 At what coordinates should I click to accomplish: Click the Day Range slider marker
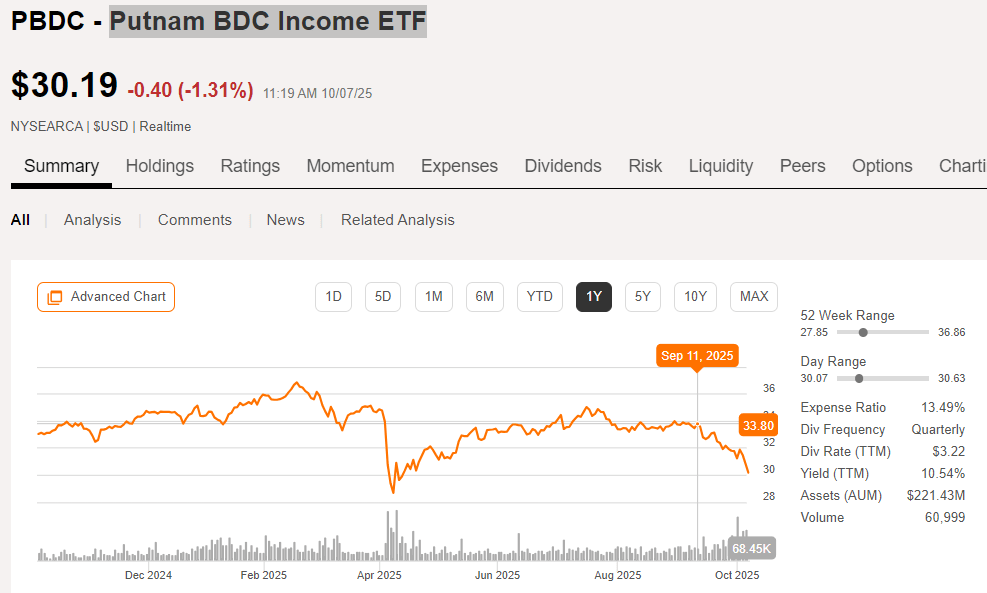859,378
